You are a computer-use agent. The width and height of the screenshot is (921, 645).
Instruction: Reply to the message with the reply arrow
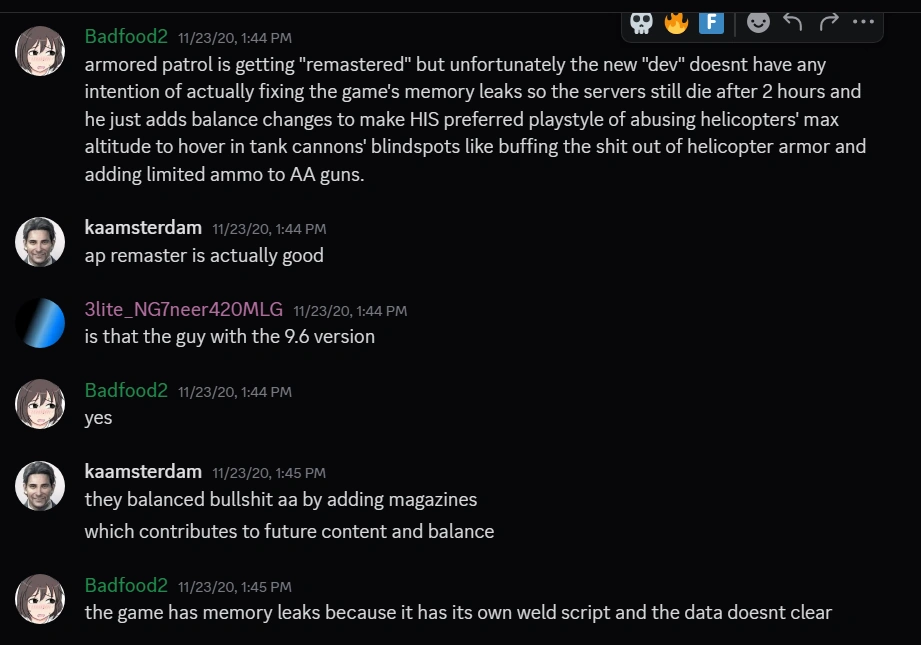click(x=793, y=22)
